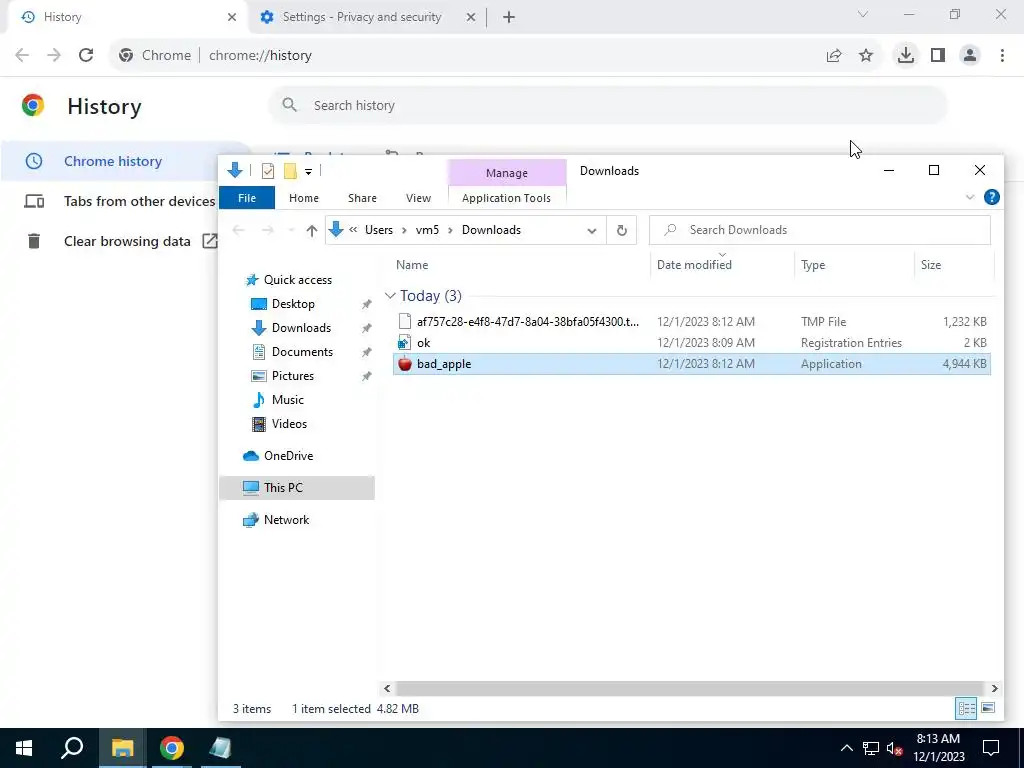Screen dimensions: 1024x768
Task: Refresh the Downloads folder
Action: pyautogui.click(x=622, y=230)
